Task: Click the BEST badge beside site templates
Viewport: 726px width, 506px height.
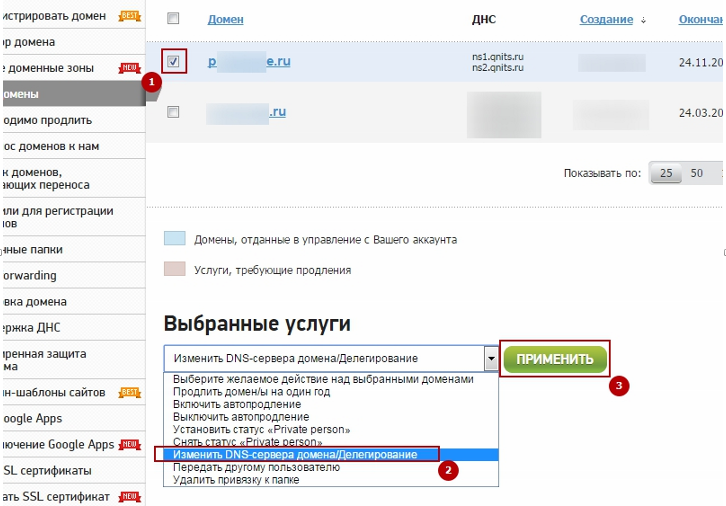Action: coord(130,393)
